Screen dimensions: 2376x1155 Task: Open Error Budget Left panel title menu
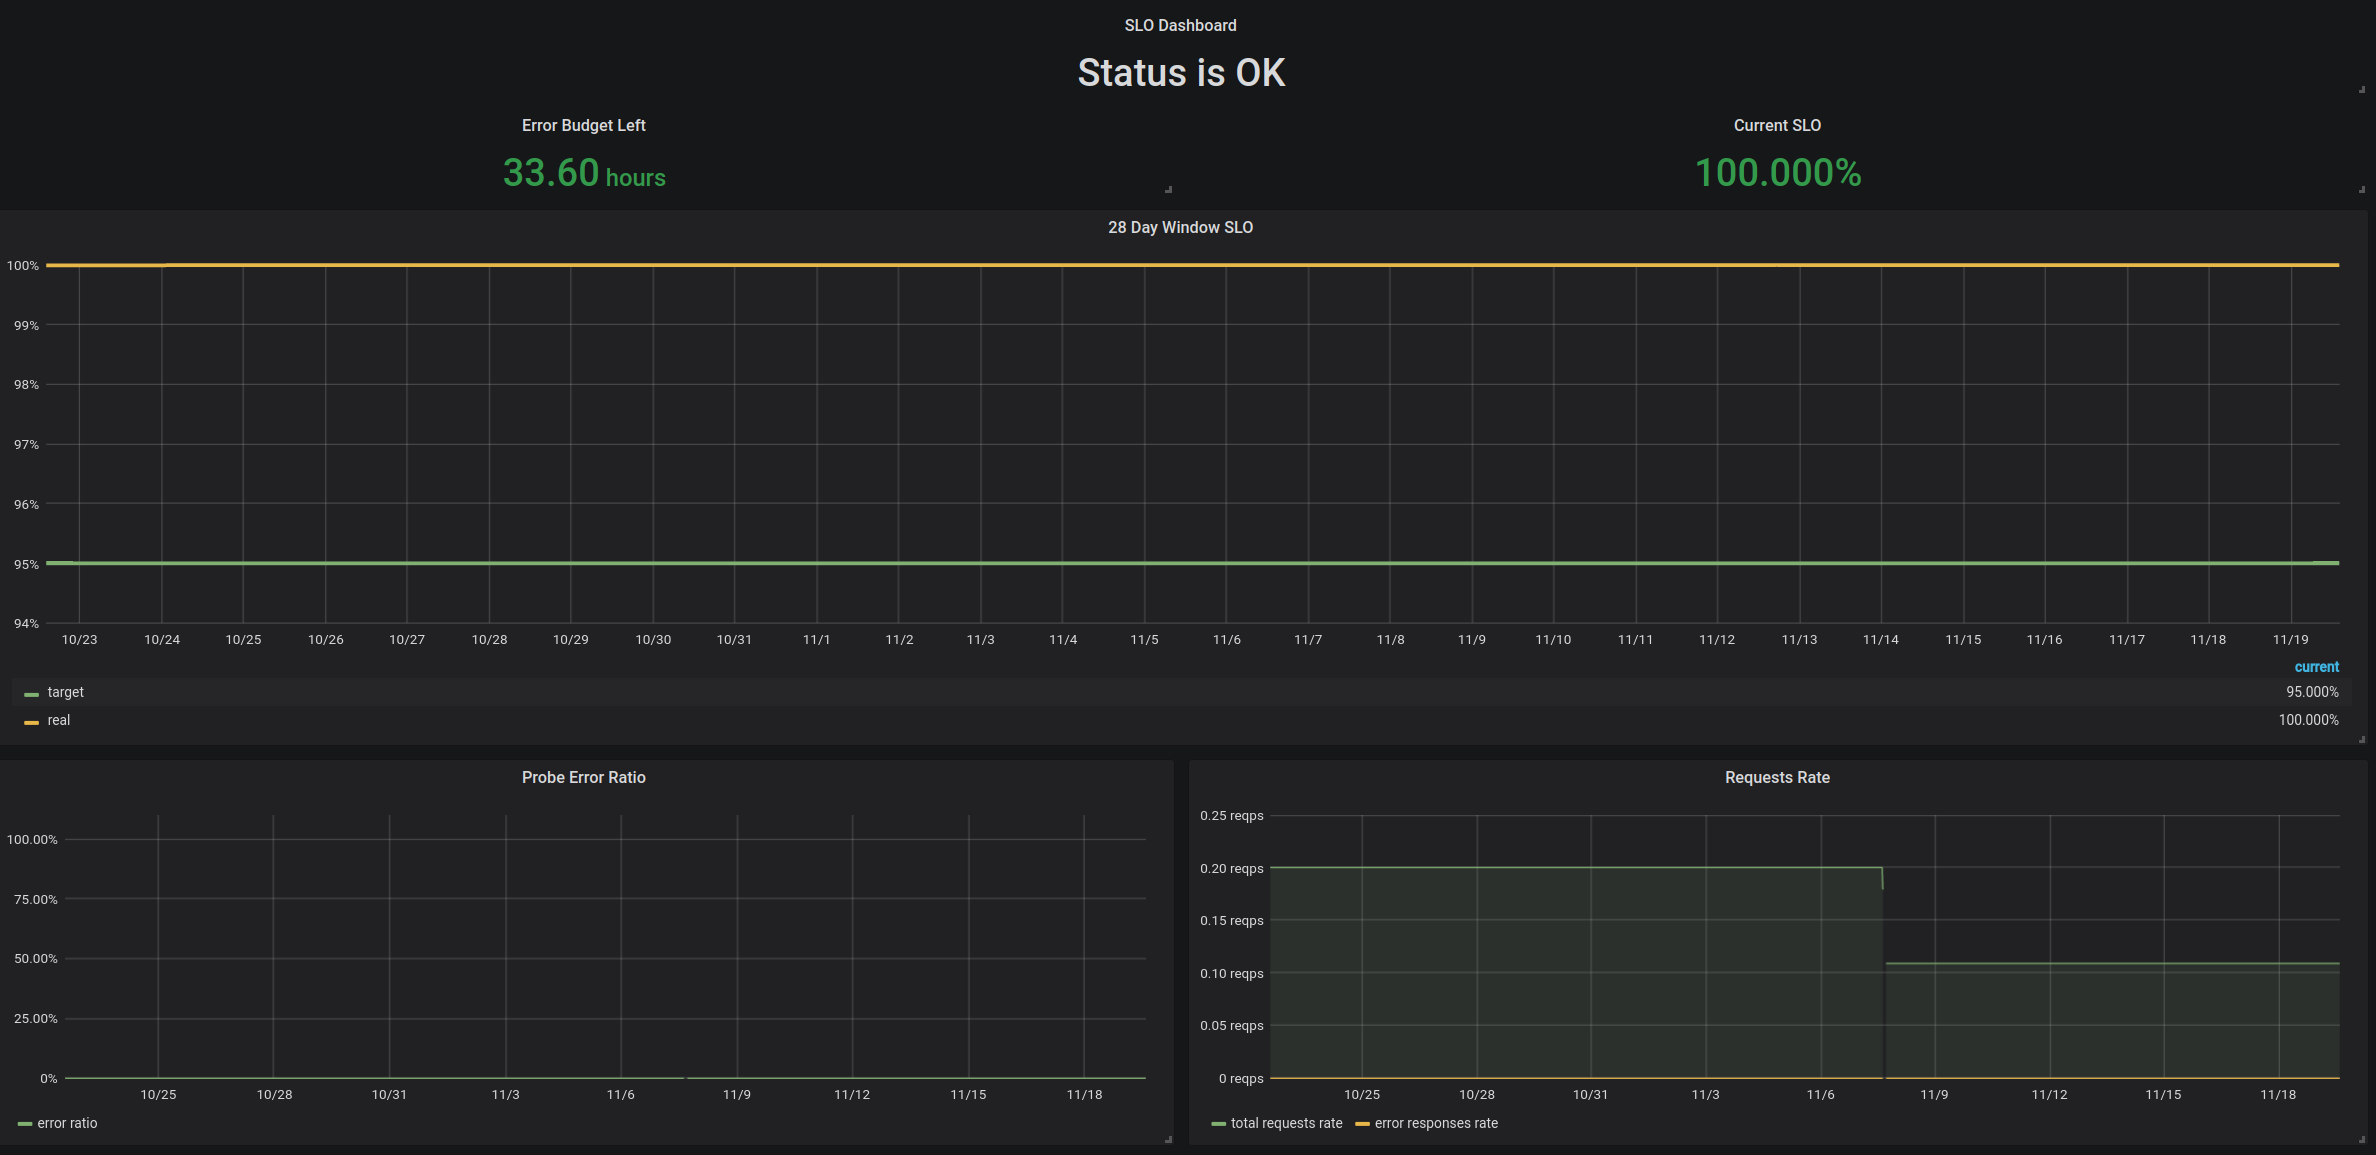(x=583, y=125)
